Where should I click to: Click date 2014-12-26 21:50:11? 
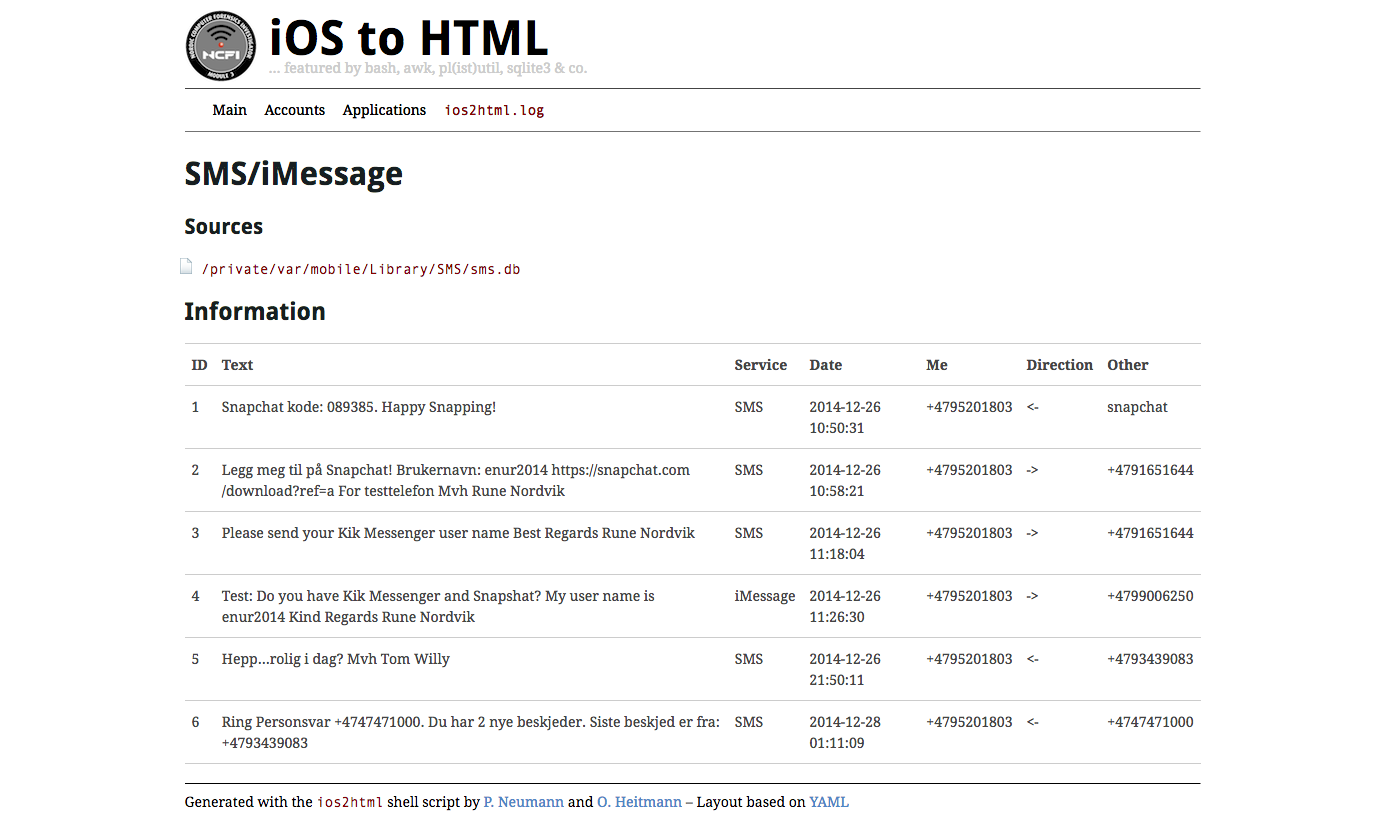pyautogui.click(x=845, y=670)
